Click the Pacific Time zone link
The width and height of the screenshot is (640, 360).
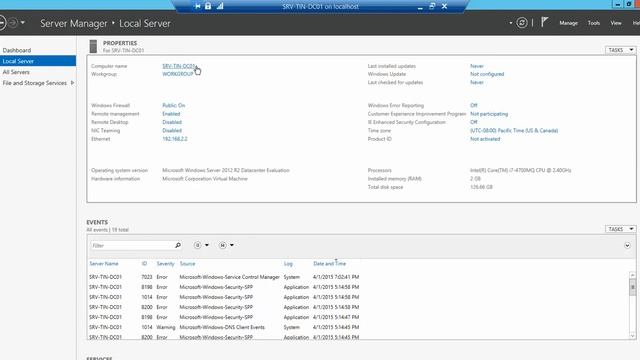coord(514,131)
